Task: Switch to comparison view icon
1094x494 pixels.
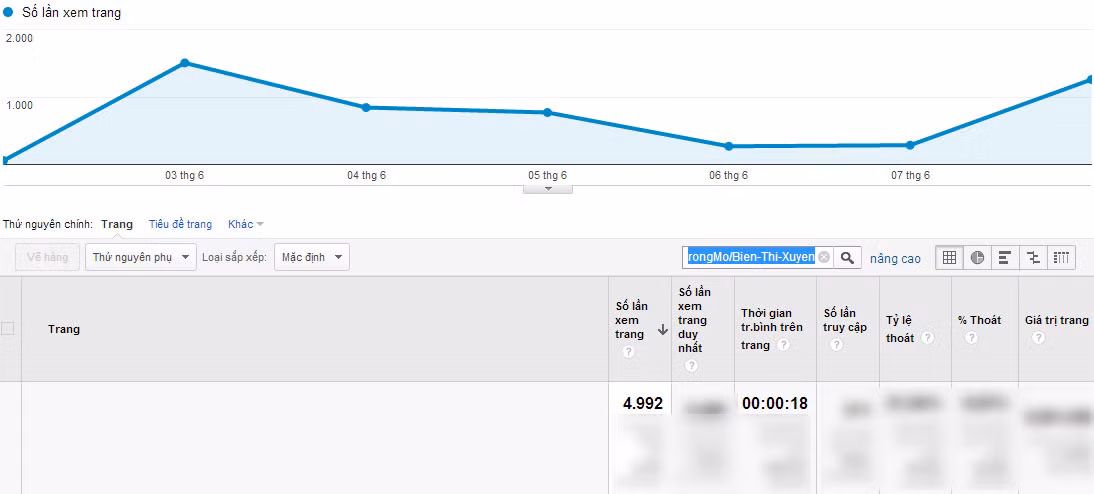Action: coord(1034,257)
